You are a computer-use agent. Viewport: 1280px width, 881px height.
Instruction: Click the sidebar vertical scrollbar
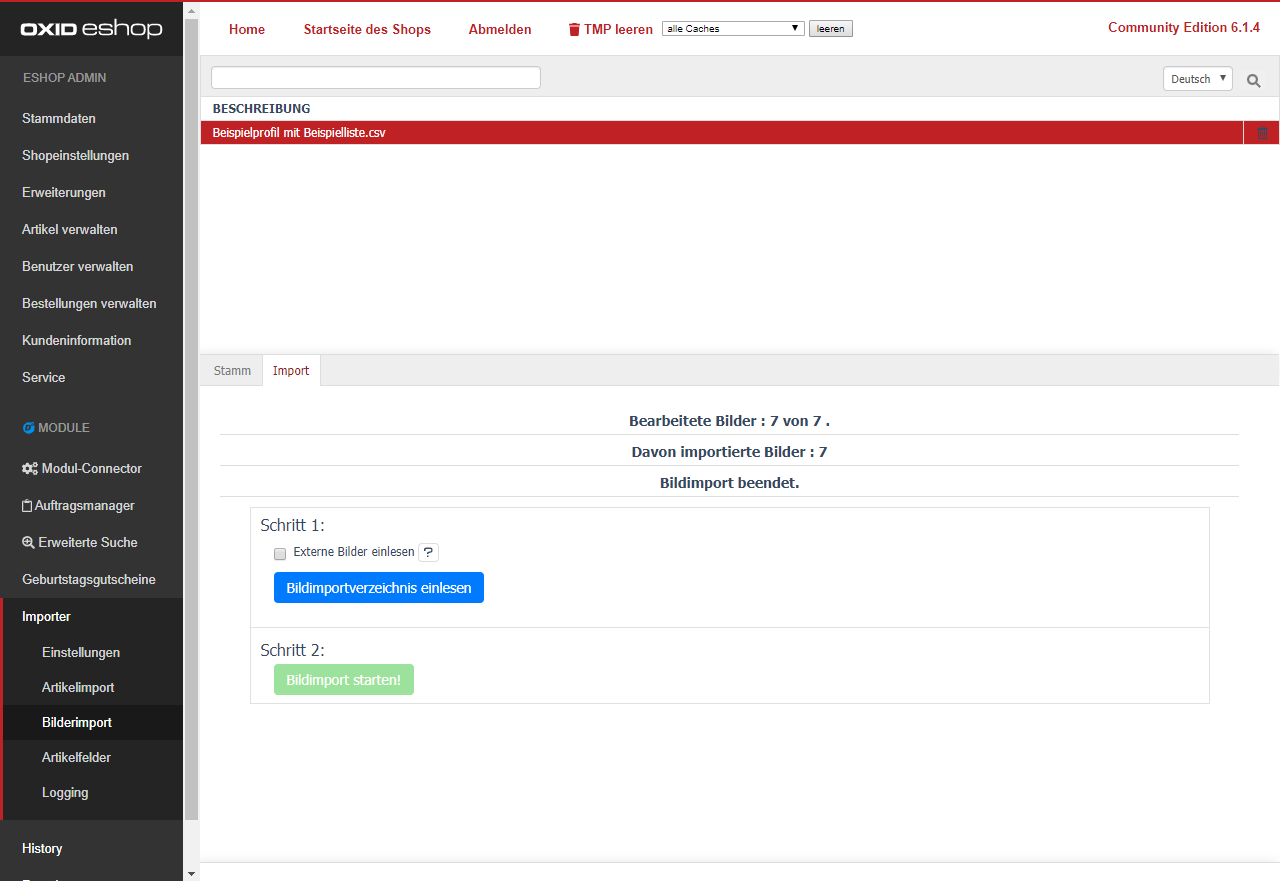(x=191, y=420)
